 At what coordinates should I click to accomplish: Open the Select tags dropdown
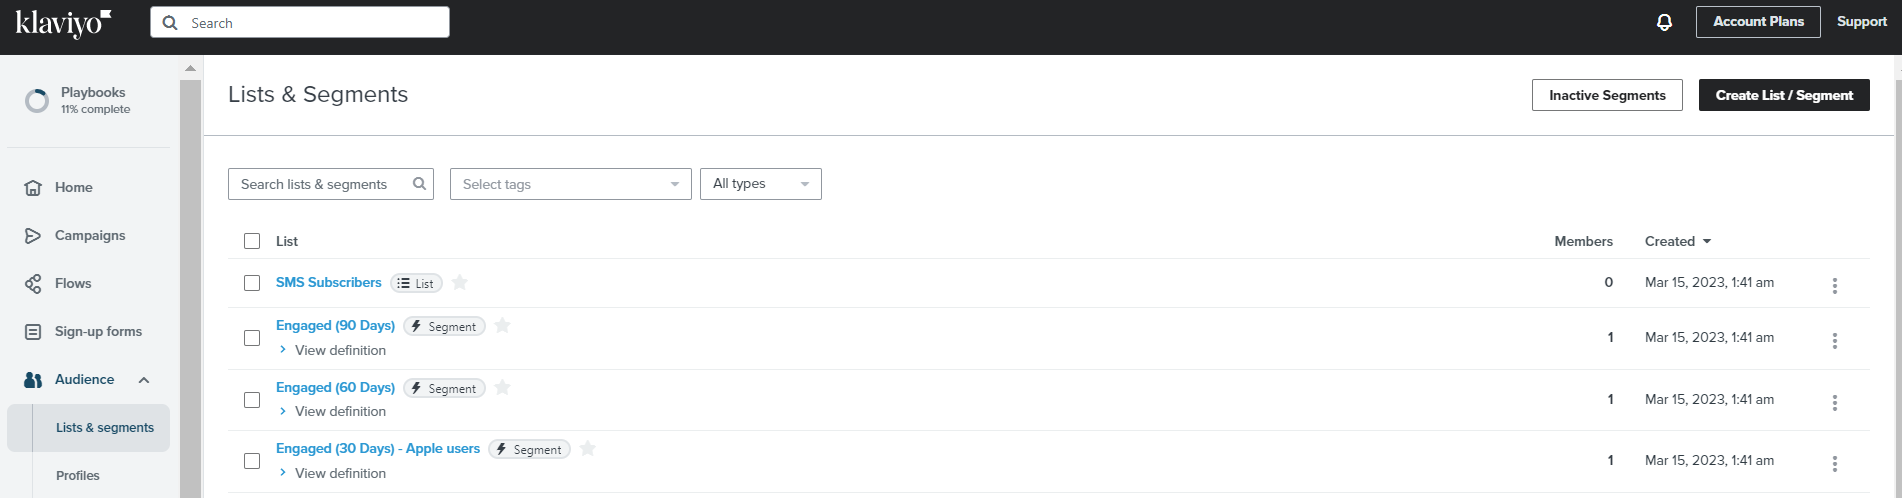(571, 184)
